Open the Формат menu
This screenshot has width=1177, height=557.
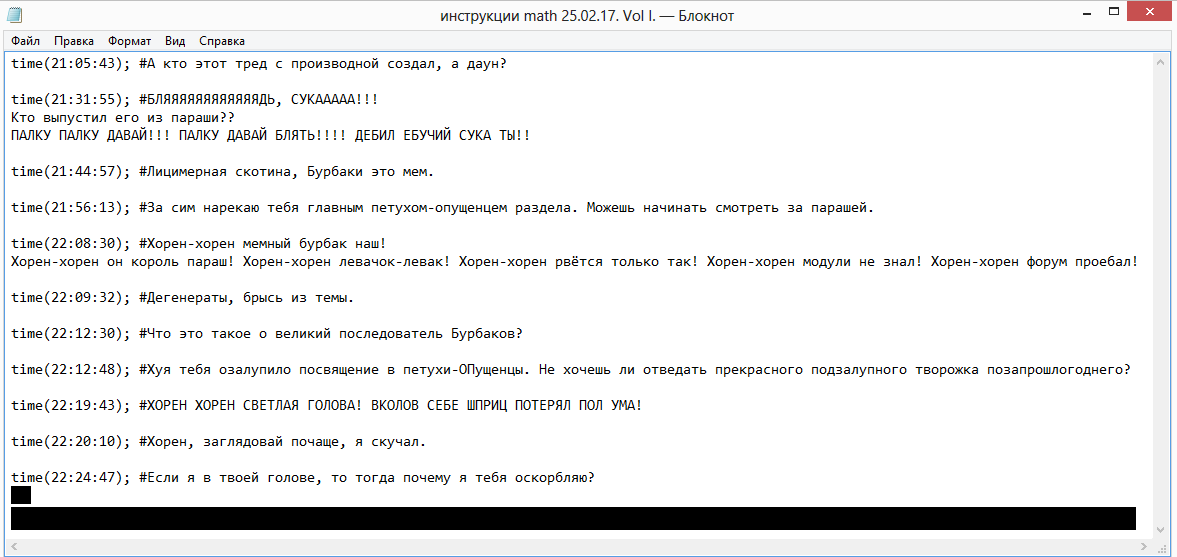(x=129, y=41)
